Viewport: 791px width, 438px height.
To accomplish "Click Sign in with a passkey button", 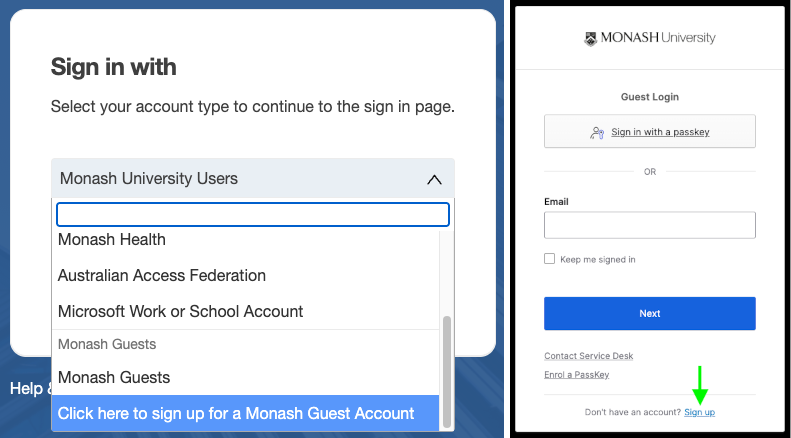I will (x=650, y=132).
